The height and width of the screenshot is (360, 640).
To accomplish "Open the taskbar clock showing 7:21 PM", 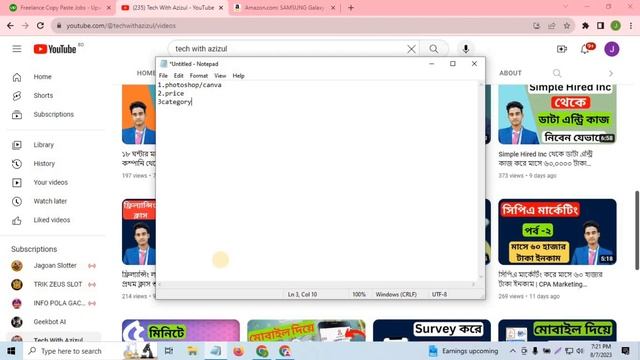I will click(600, 351).
